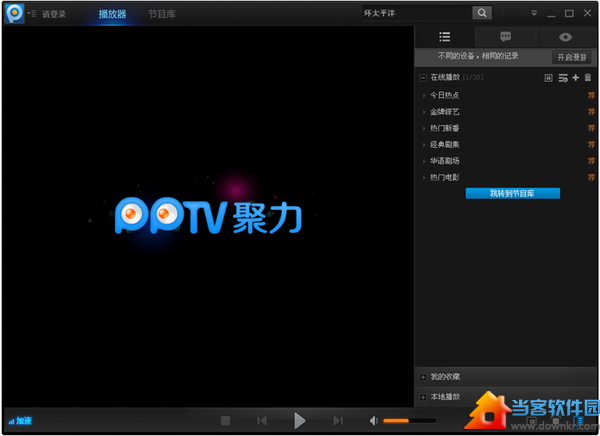Mute audio with the speaker icon
The height and width of the screenshot is (436, 600).
point(373,421)
